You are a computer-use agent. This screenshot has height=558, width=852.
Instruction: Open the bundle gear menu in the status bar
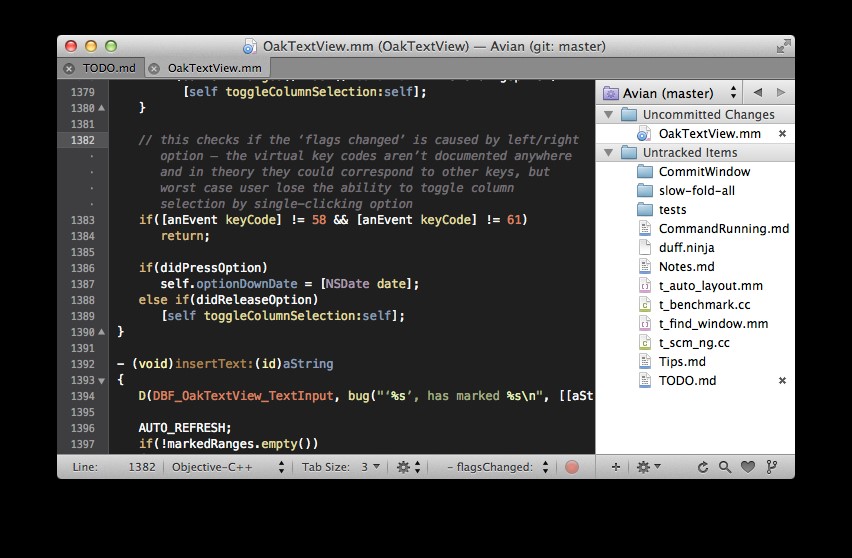coord(408,467)
